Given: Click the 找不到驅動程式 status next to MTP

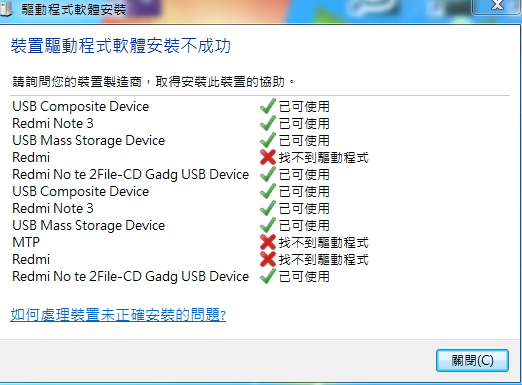Looking at the screenshot, I should [x=324, y=243].
